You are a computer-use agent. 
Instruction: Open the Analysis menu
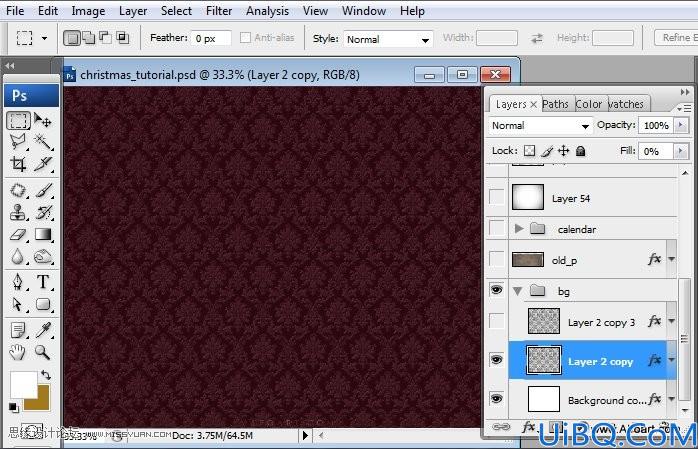pyautogui.click(x=267, y=11)
